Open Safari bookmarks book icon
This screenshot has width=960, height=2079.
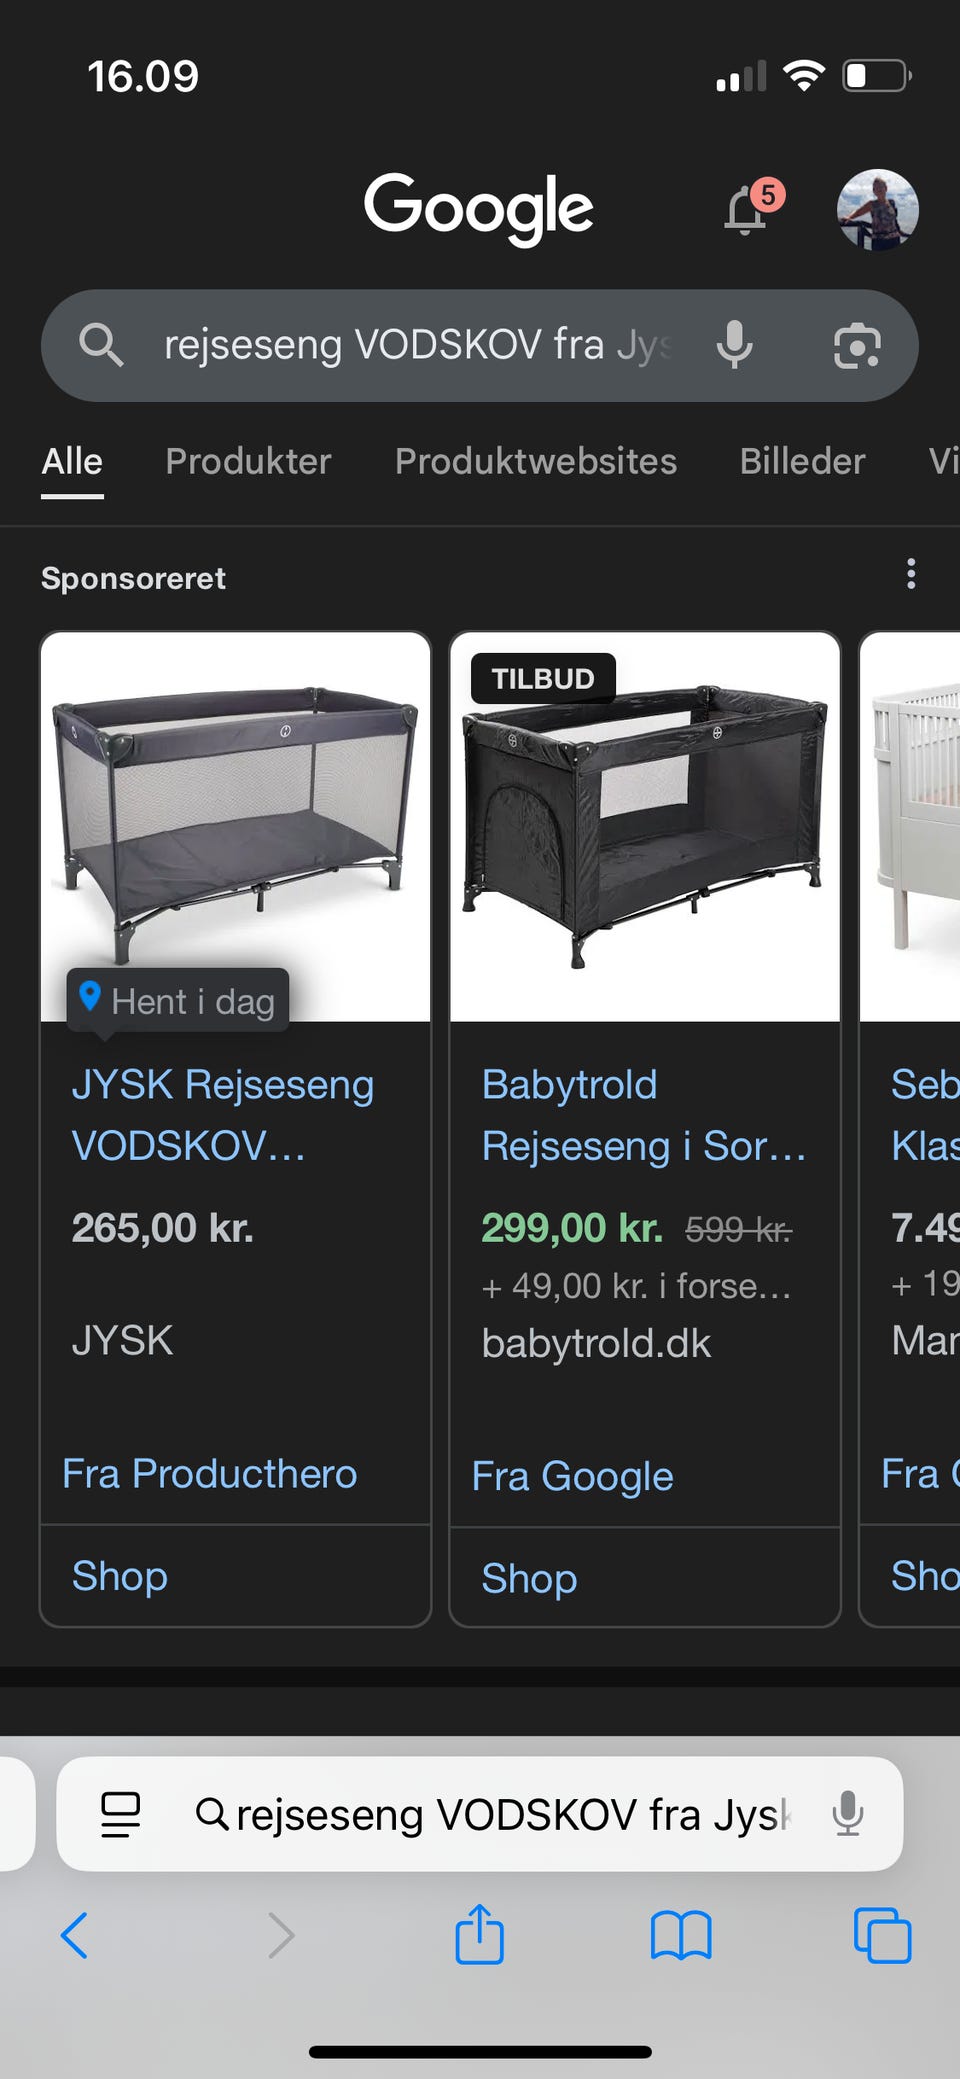point(681,1936)
